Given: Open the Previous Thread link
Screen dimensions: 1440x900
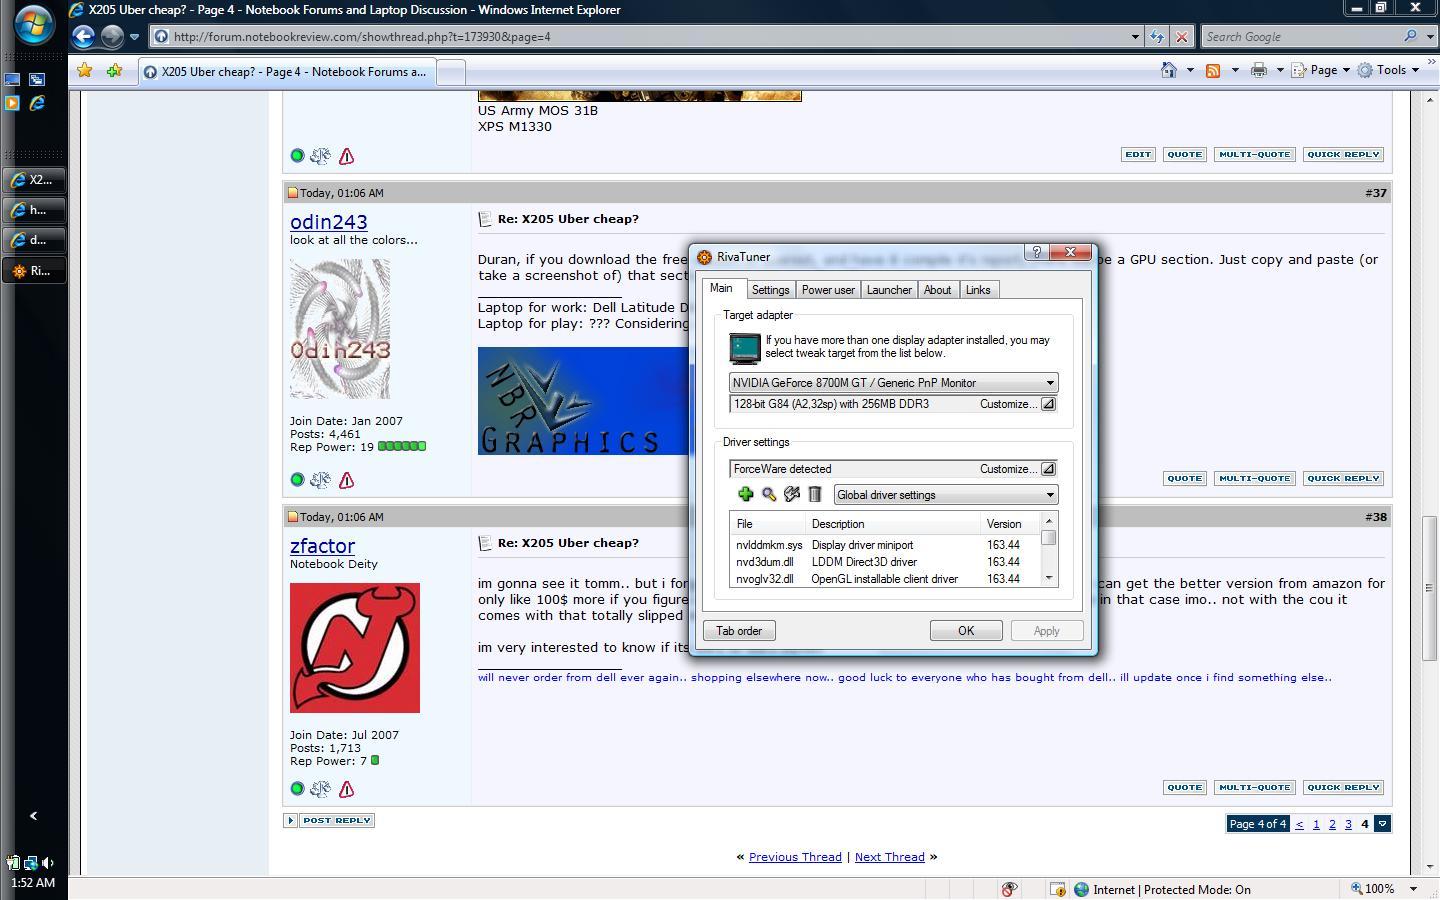Looking at the screenshot, I should tap(795, 857).
